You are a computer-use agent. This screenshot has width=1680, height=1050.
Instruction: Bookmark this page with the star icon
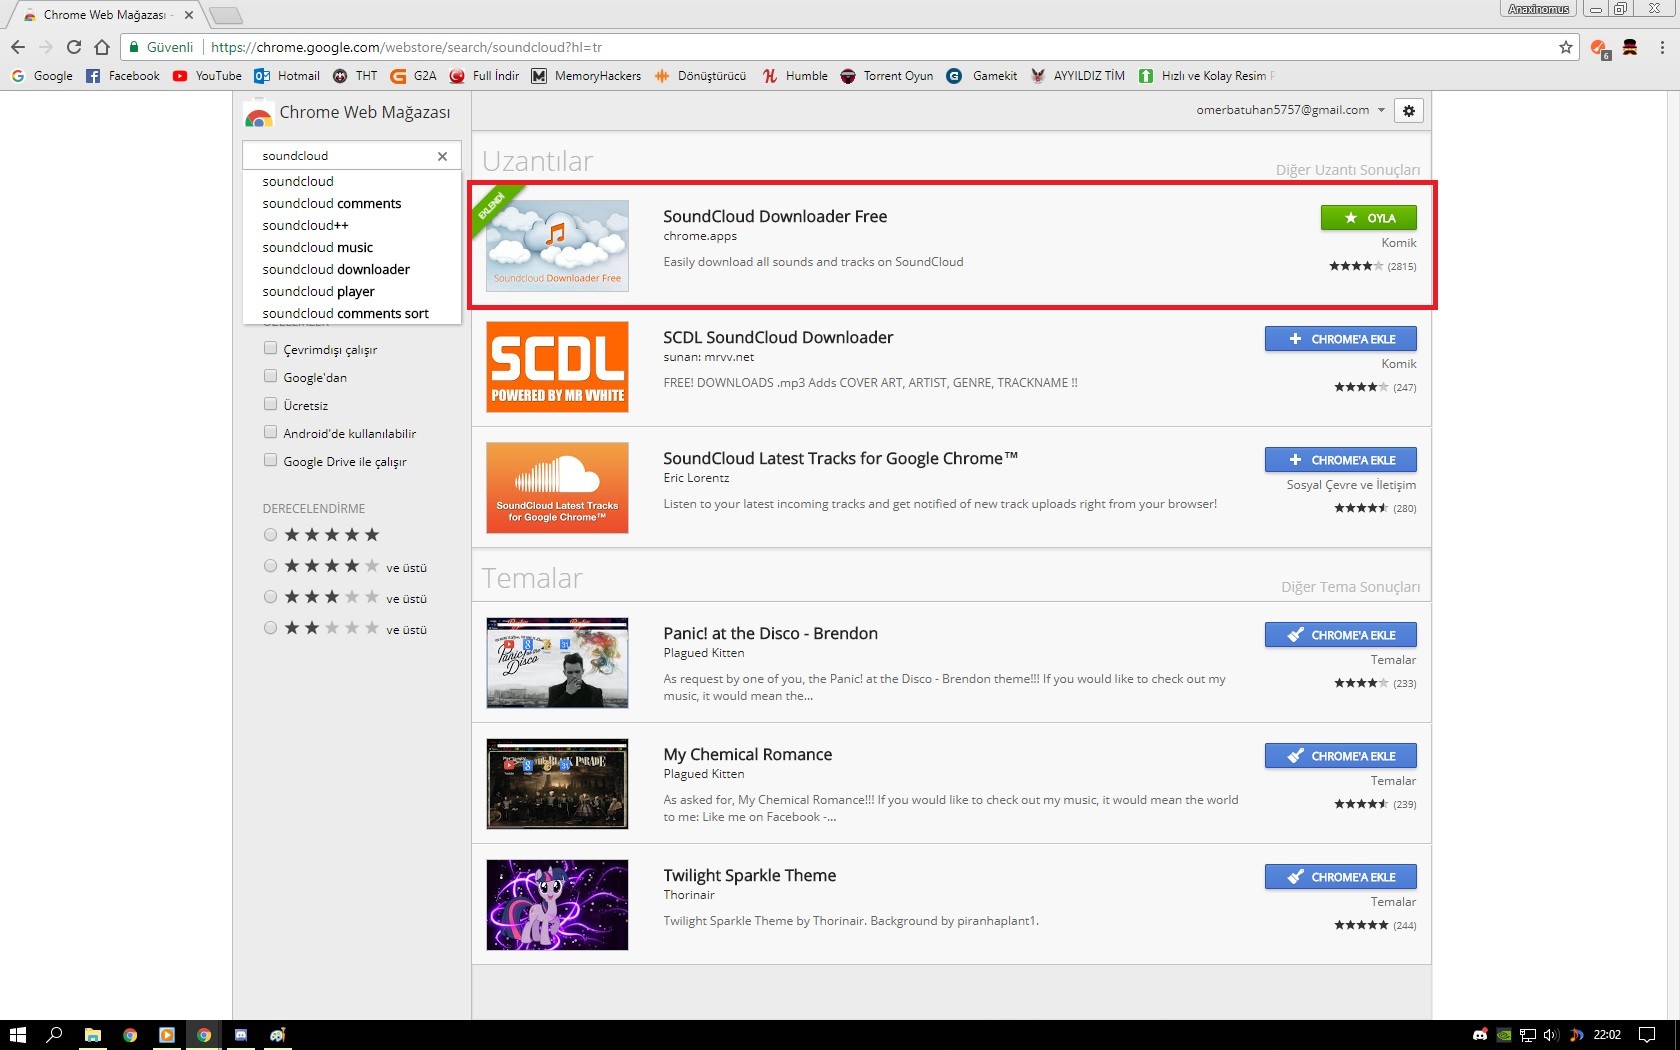1566,47
